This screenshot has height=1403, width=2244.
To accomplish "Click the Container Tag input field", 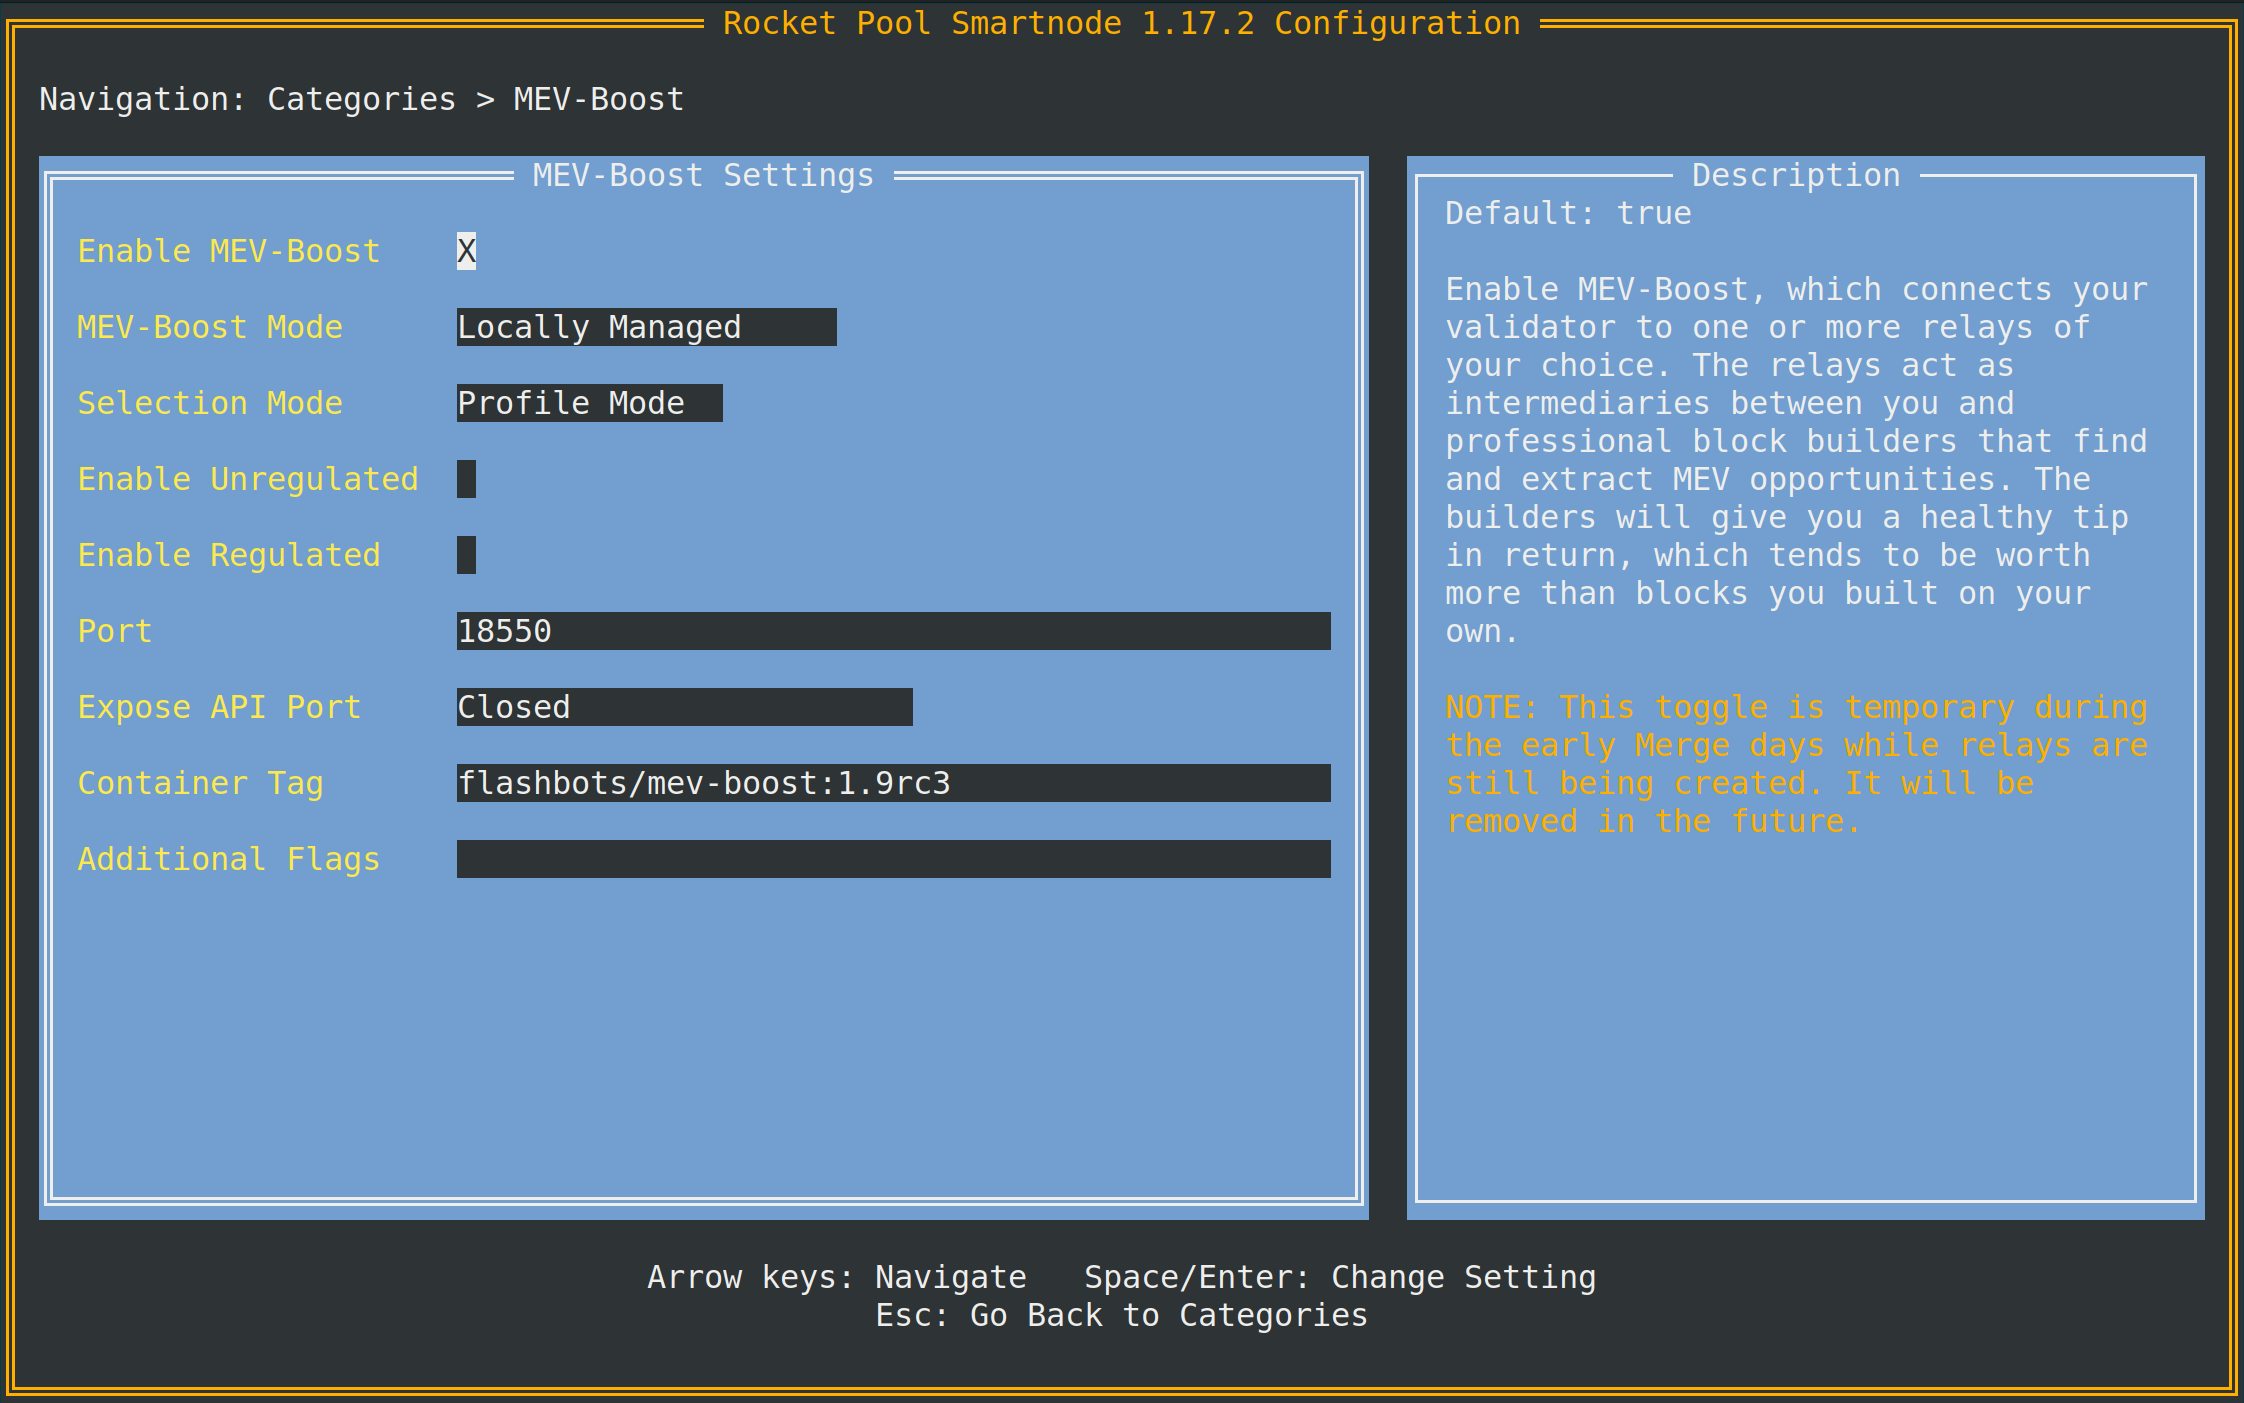I will pos(893,783).
